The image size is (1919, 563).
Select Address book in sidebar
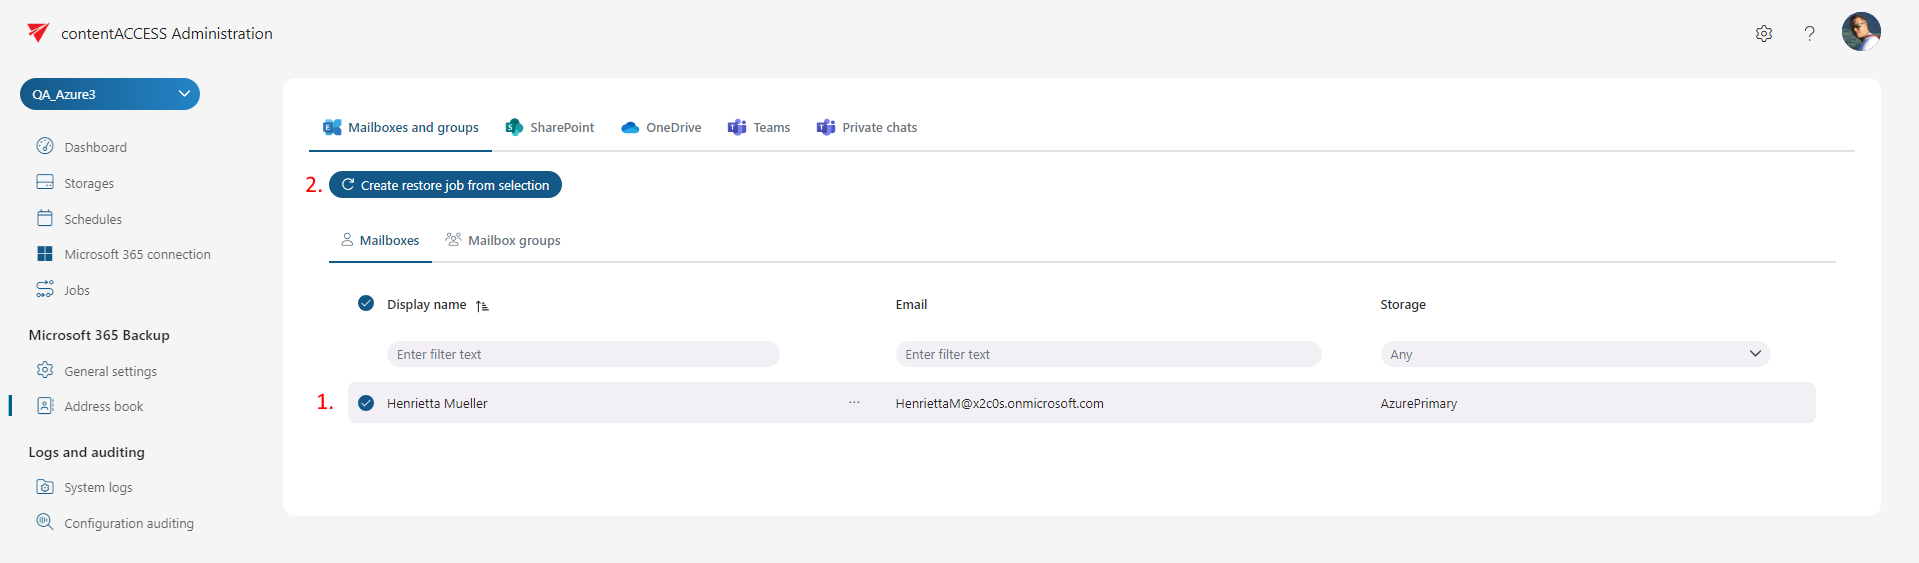pos(104,406)
